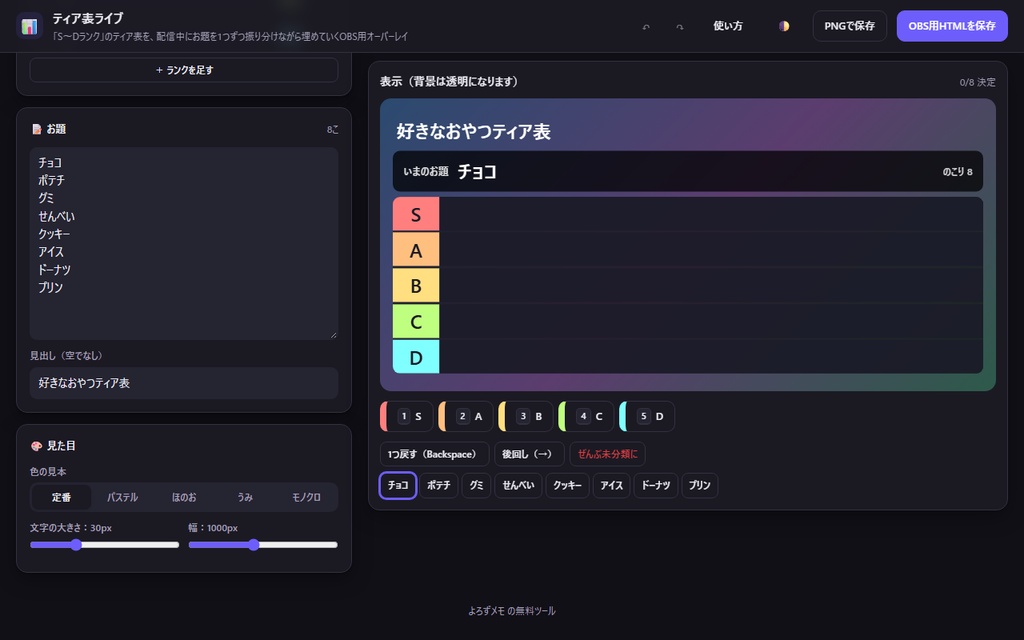This screenshot has width=1024, height=640.
Task: Click ＋ランクを足す button
Action: tap(184, 70)
